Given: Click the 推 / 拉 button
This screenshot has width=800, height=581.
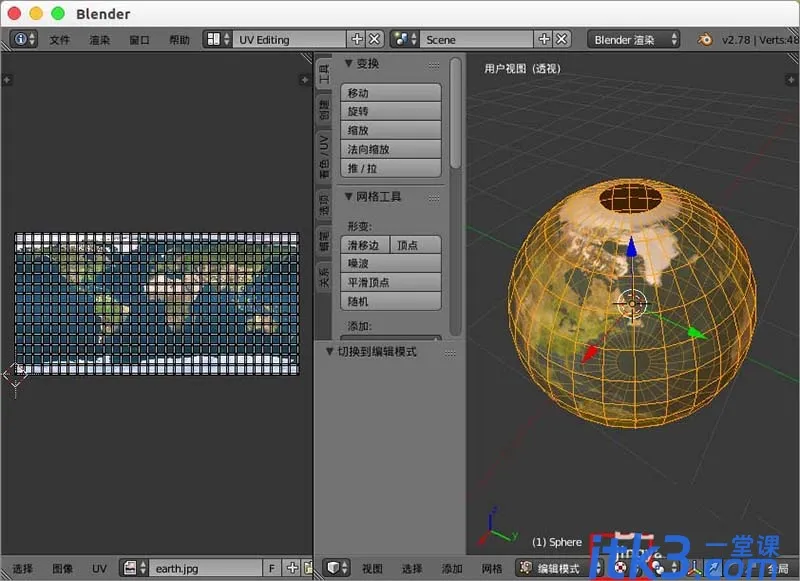Looking at the screenshot, I should 391,168.
